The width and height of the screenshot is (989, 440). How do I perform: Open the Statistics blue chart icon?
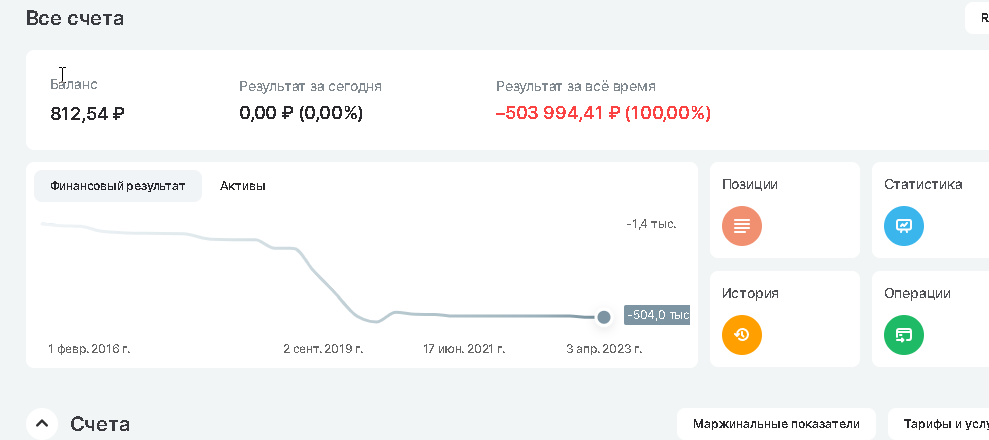[903, 226]
